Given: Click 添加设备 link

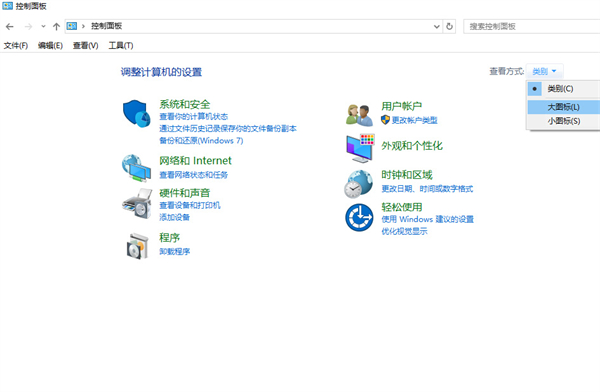Looking at the screenshot, I should coord(174,217).
